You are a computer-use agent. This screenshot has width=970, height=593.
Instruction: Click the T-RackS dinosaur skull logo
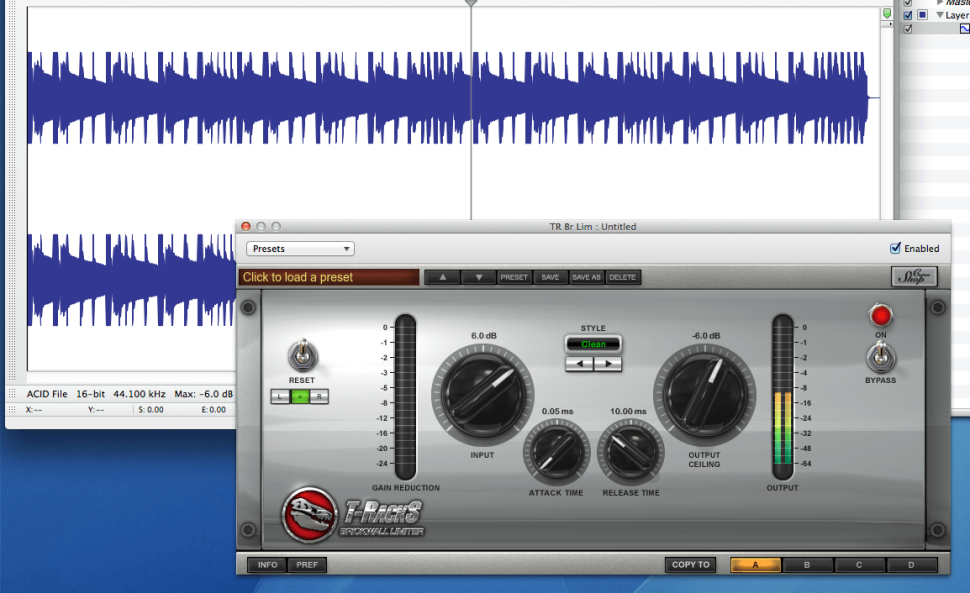pyautogui.click(x=309, y=514)
